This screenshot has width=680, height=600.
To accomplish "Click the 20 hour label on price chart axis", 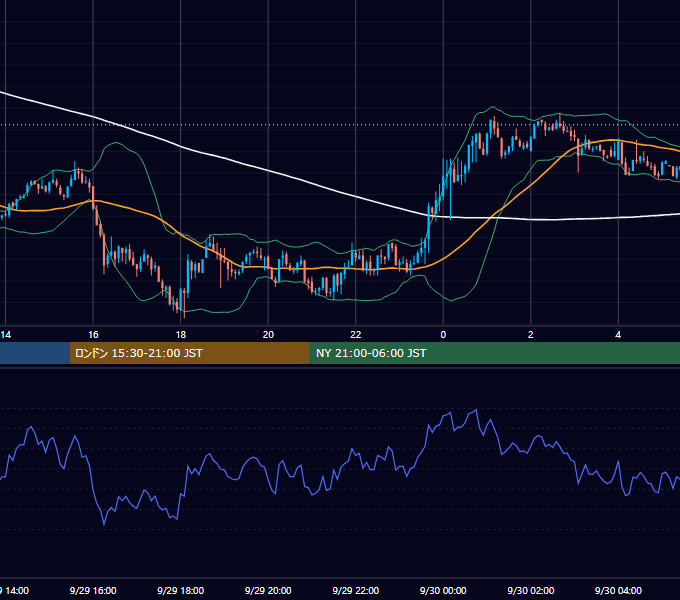I will pyautogui.click(x=268, y=335).
